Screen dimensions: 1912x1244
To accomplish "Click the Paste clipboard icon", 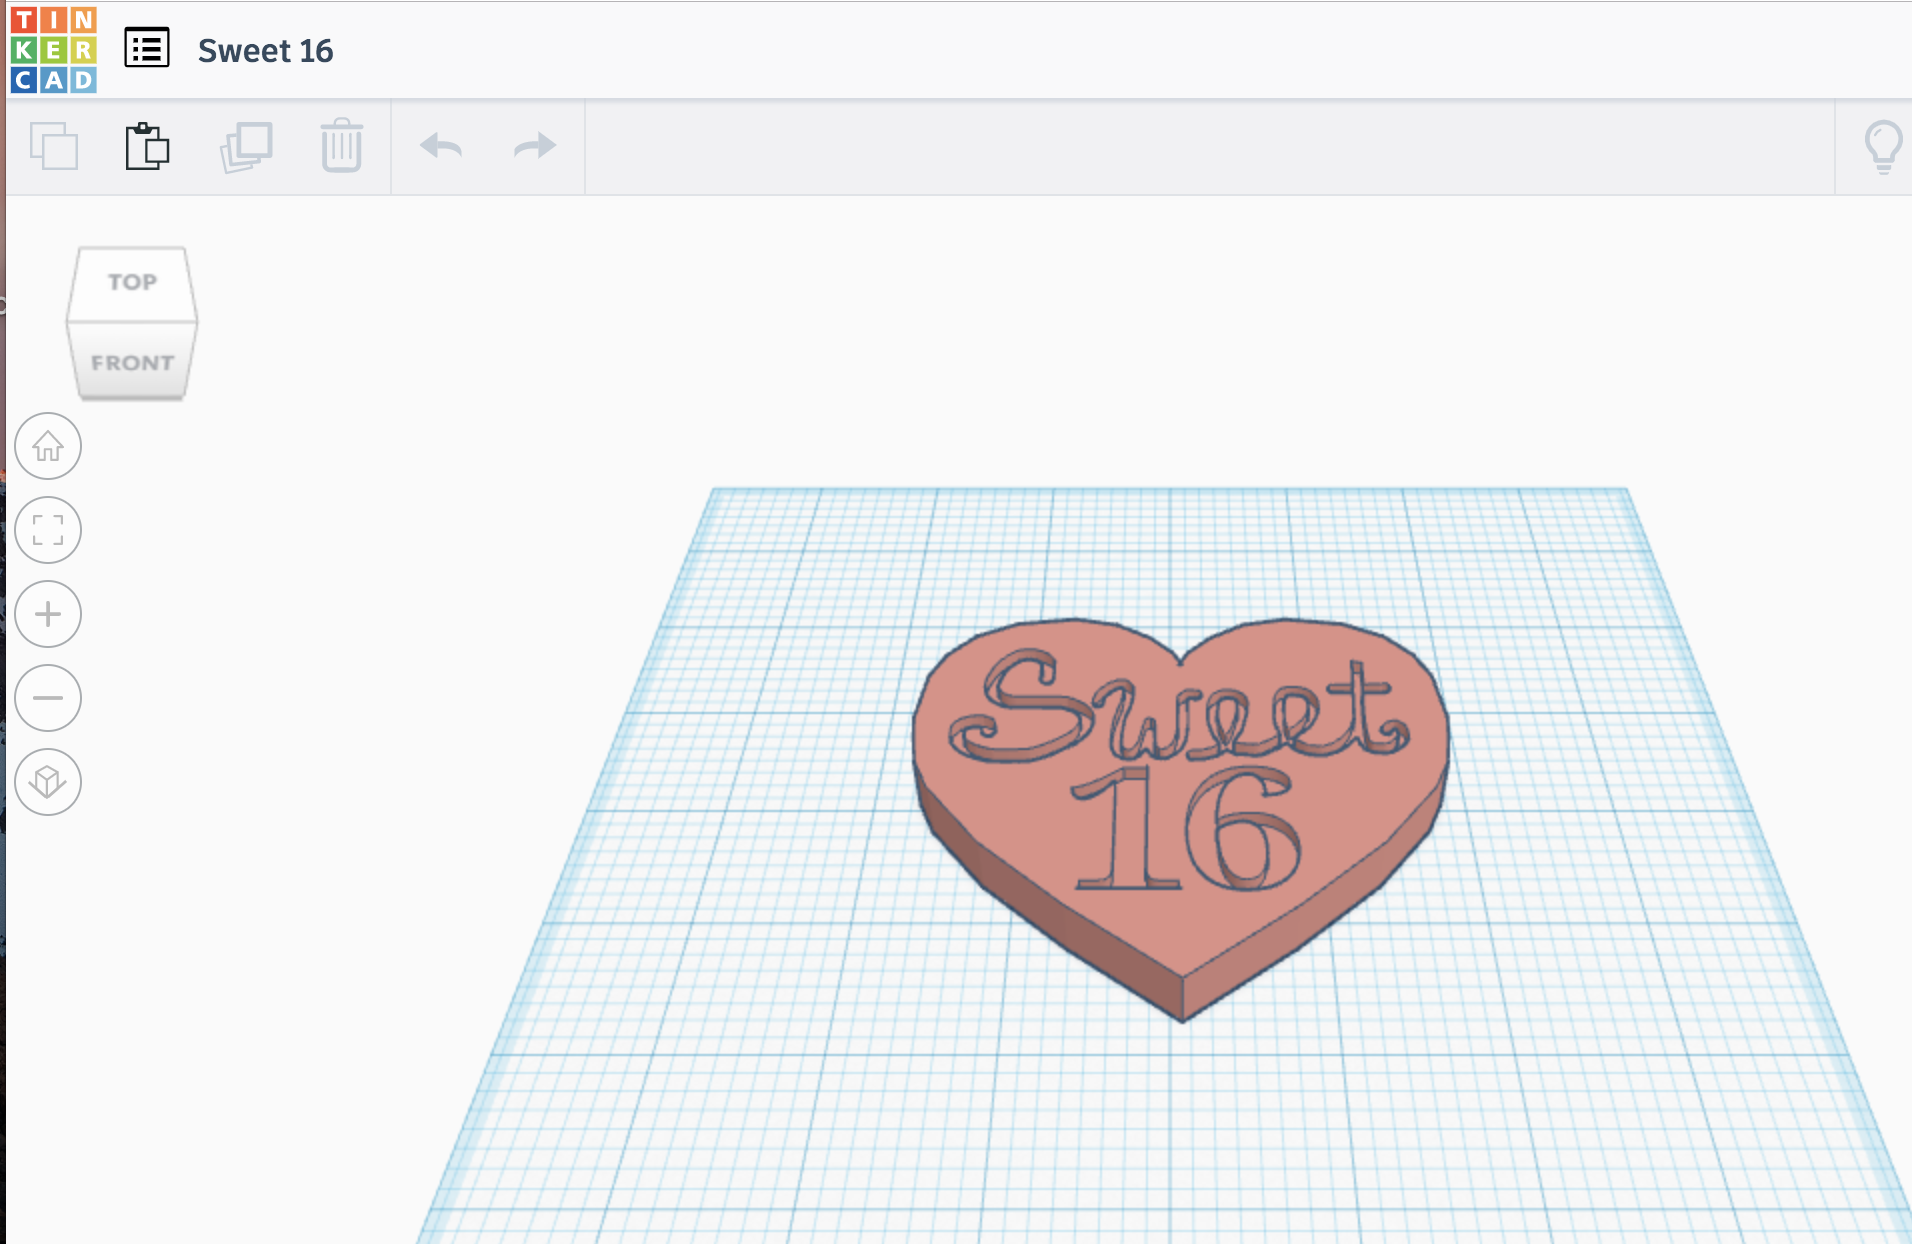I will click(x=147, y=146).
